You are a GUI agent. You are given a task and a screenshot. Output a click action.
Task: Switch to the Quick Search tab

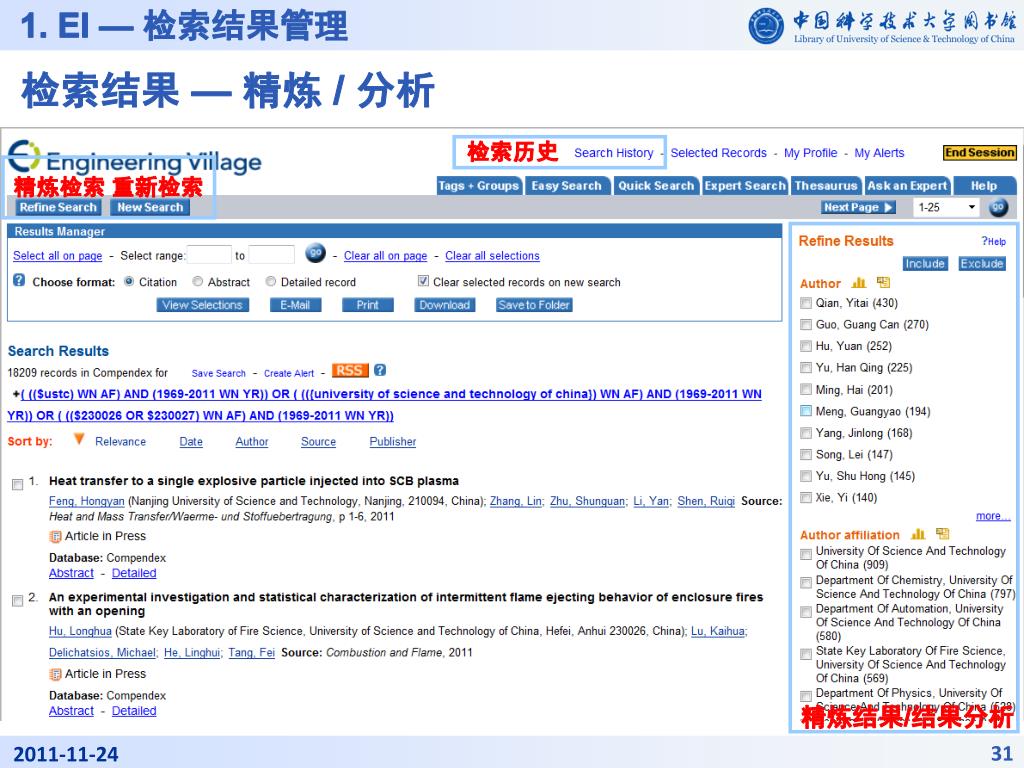[x=656, y=186]
